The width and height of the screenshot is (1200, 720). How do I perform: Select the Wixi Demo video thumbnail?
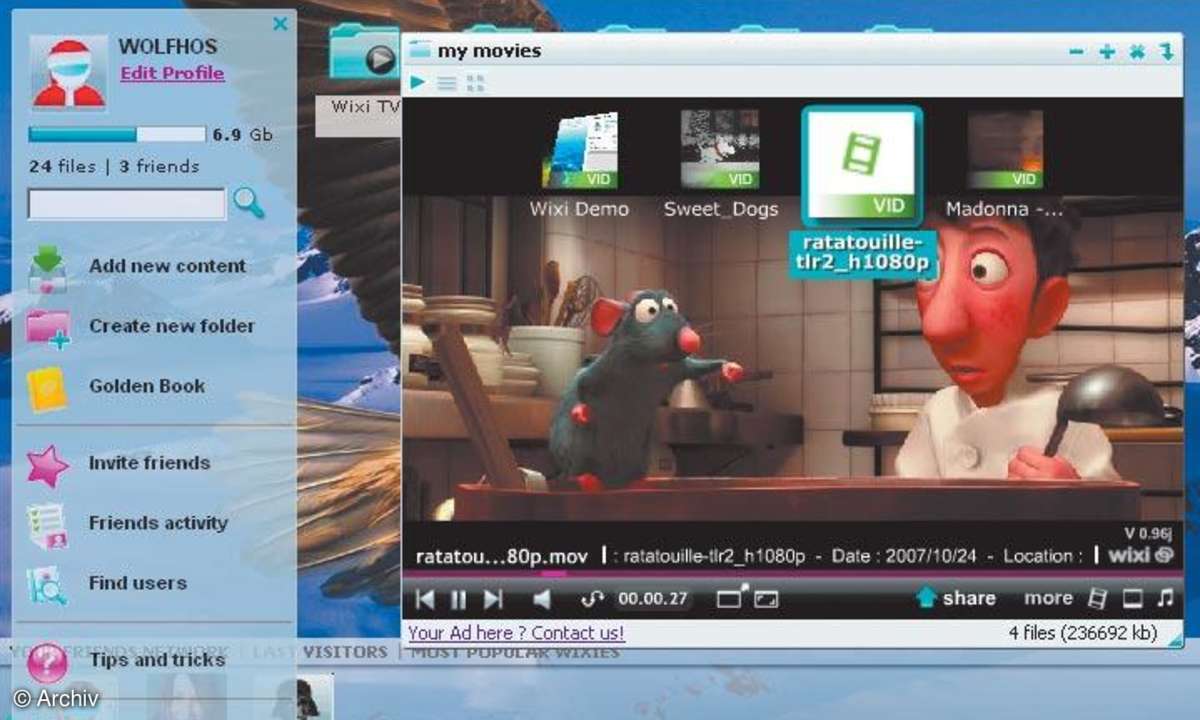coord(580,150)
